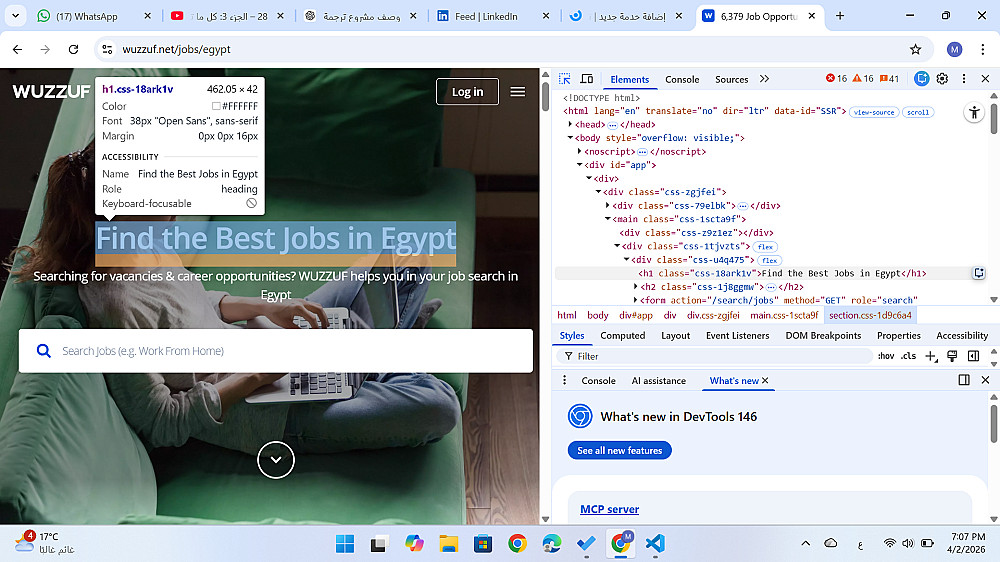
Task: Open DevTools customize three-dot menu
Action: pos(964,78)
